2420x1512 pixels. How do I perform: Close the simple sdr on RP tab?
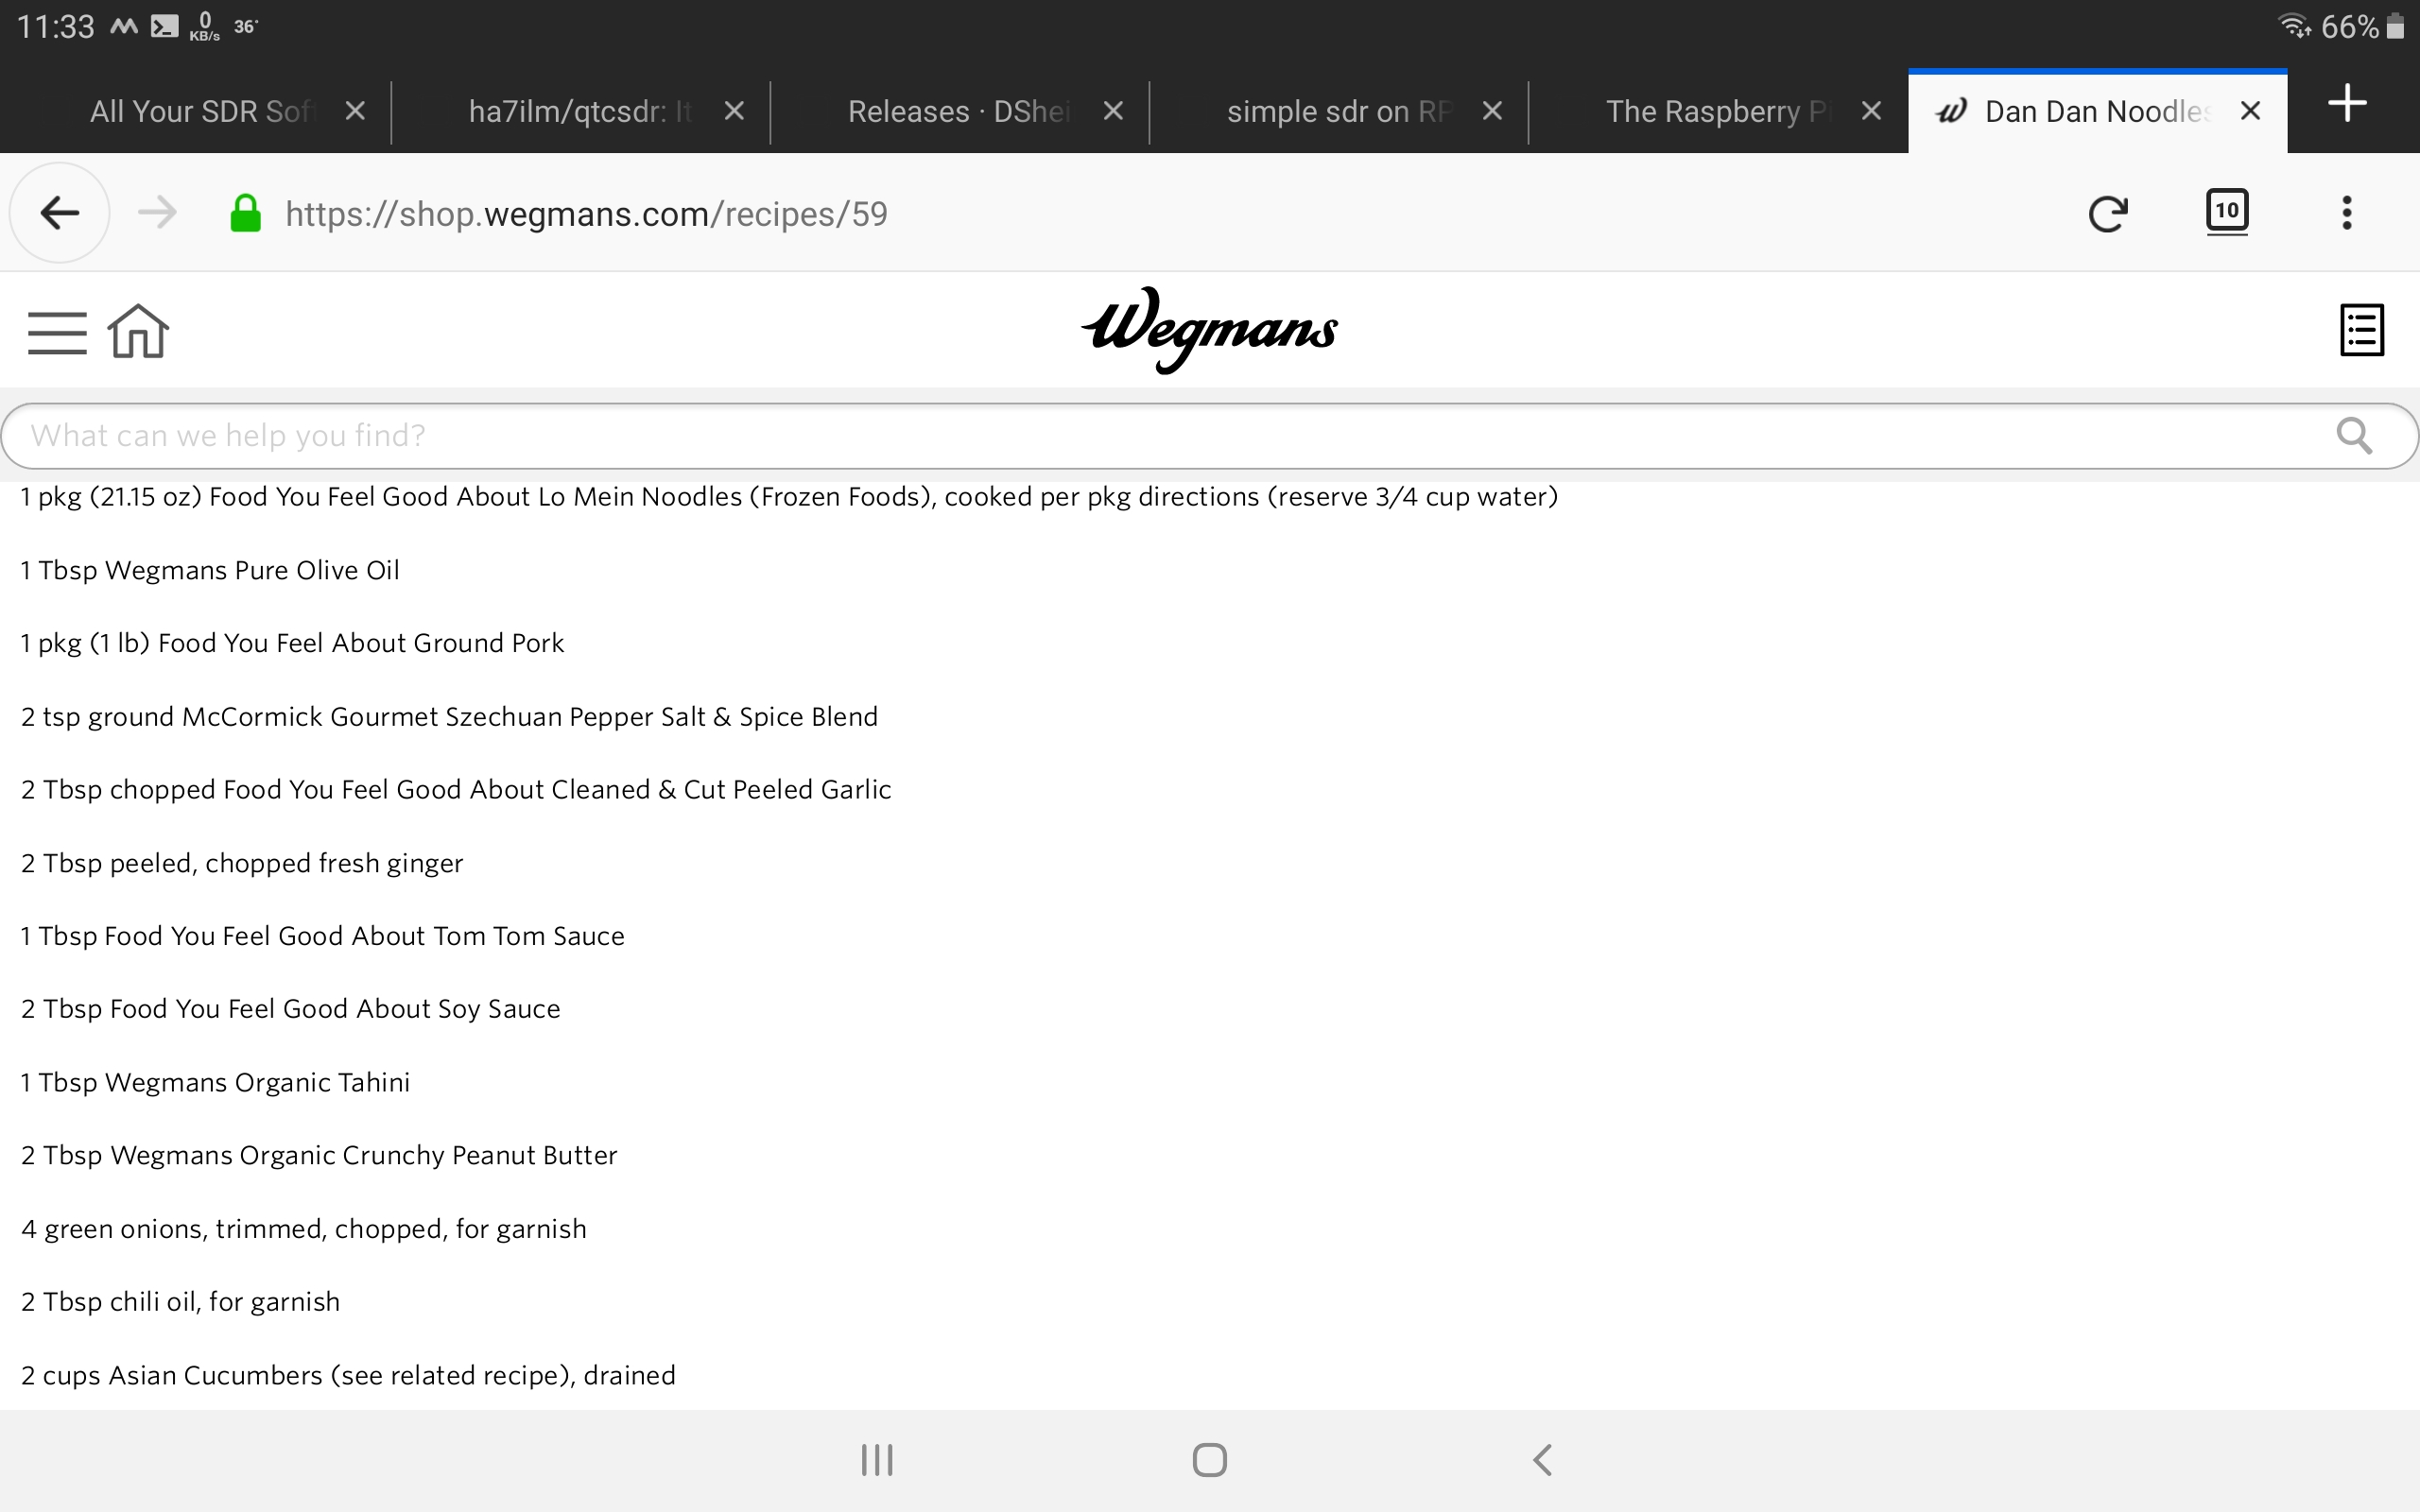pyautogui.click(x=1491, y=111)
